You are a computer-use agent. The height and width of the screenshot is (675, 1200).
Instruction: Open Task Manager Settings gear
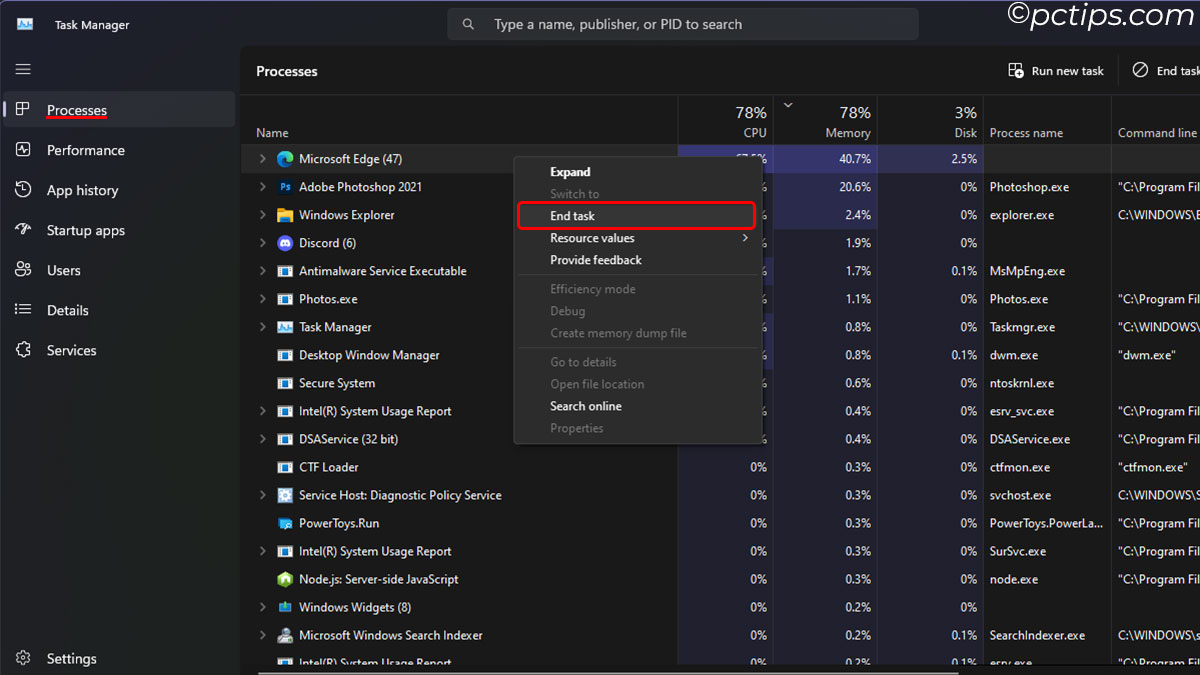[22, 658]
